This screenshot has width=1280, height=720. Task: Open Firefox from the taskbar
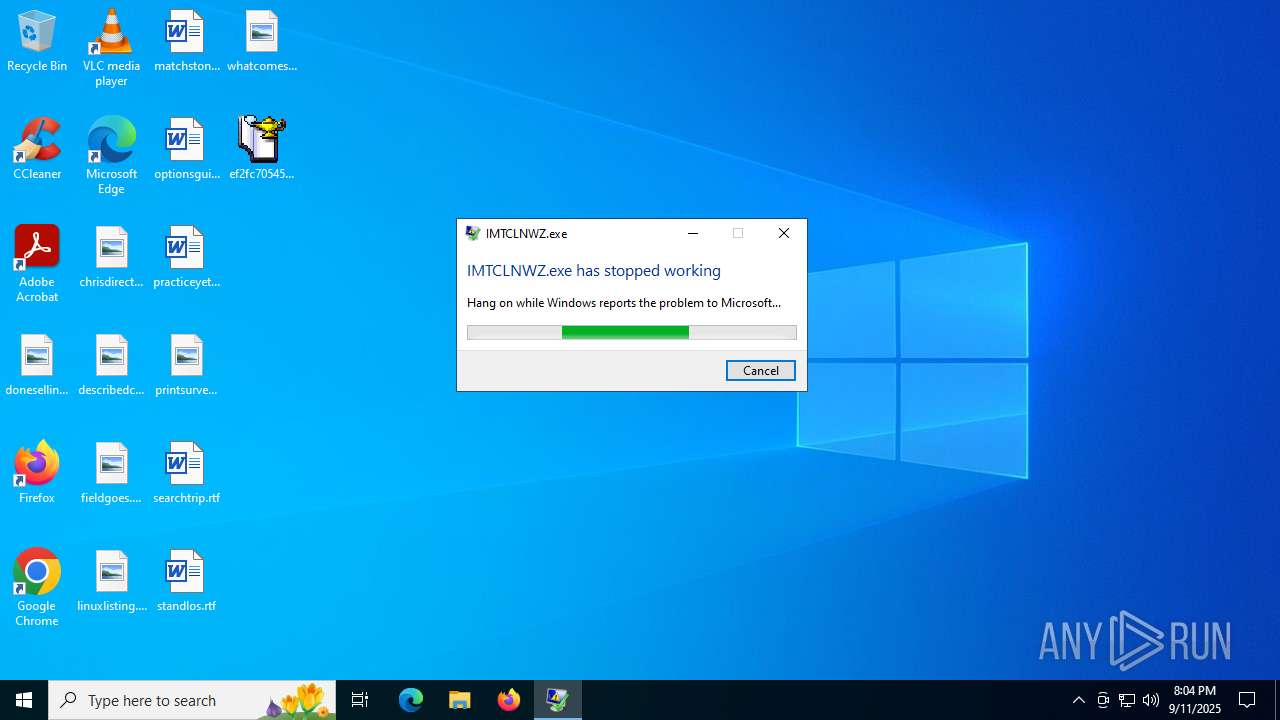click(509, 700)
